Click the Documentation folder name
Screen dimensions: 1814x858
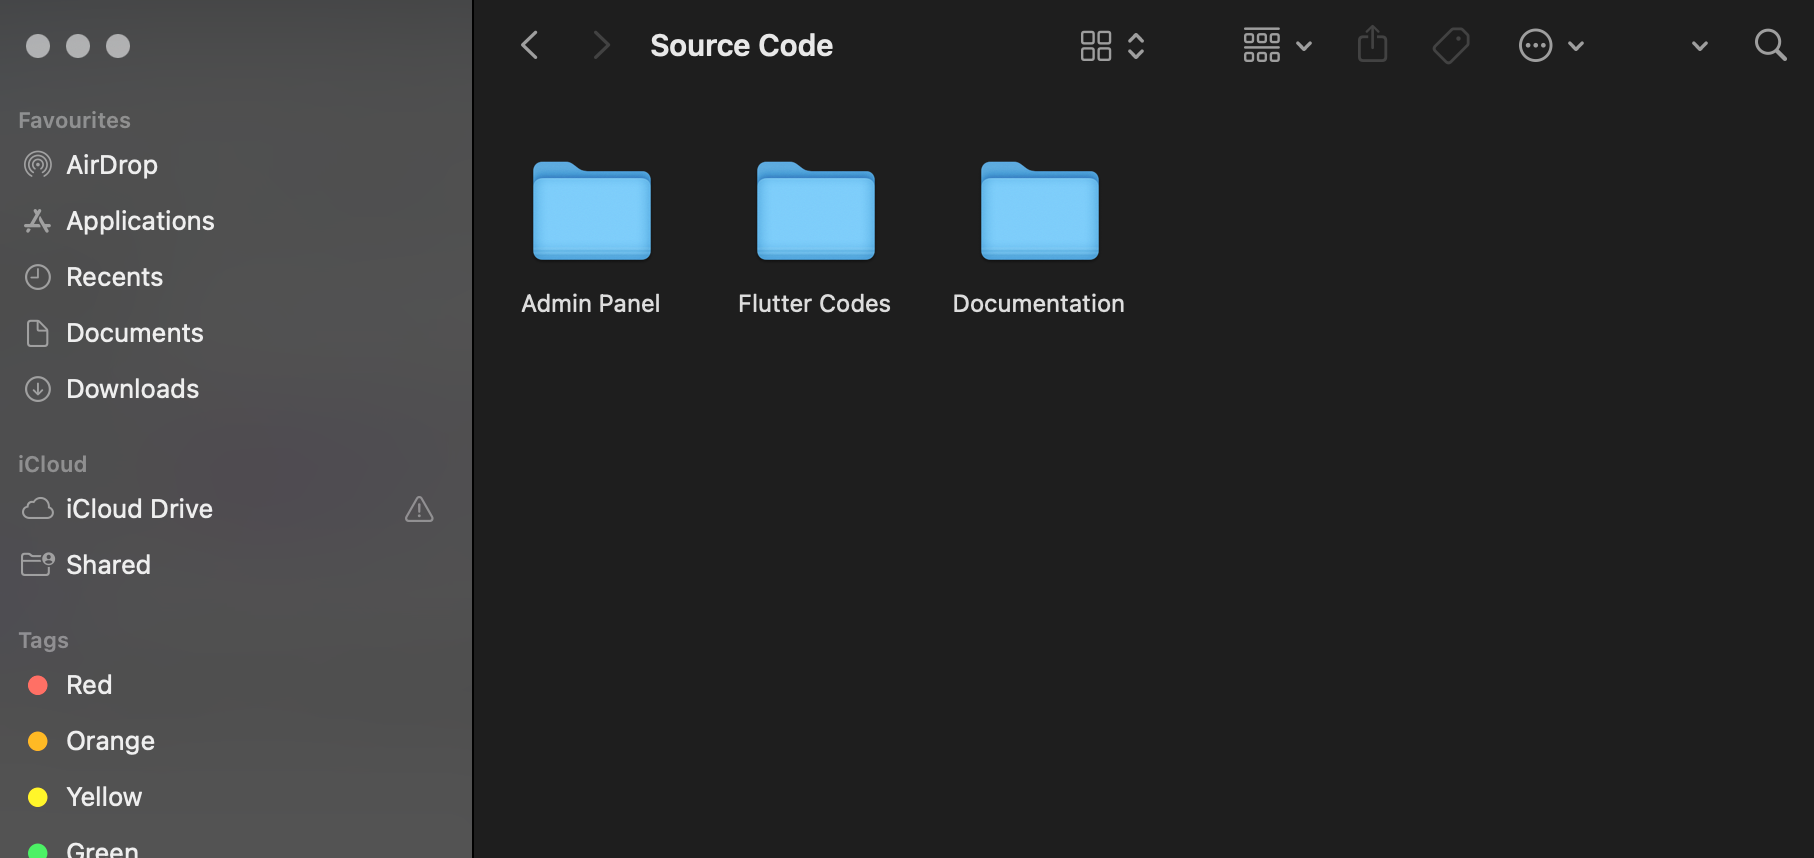tap(1039, 303)
